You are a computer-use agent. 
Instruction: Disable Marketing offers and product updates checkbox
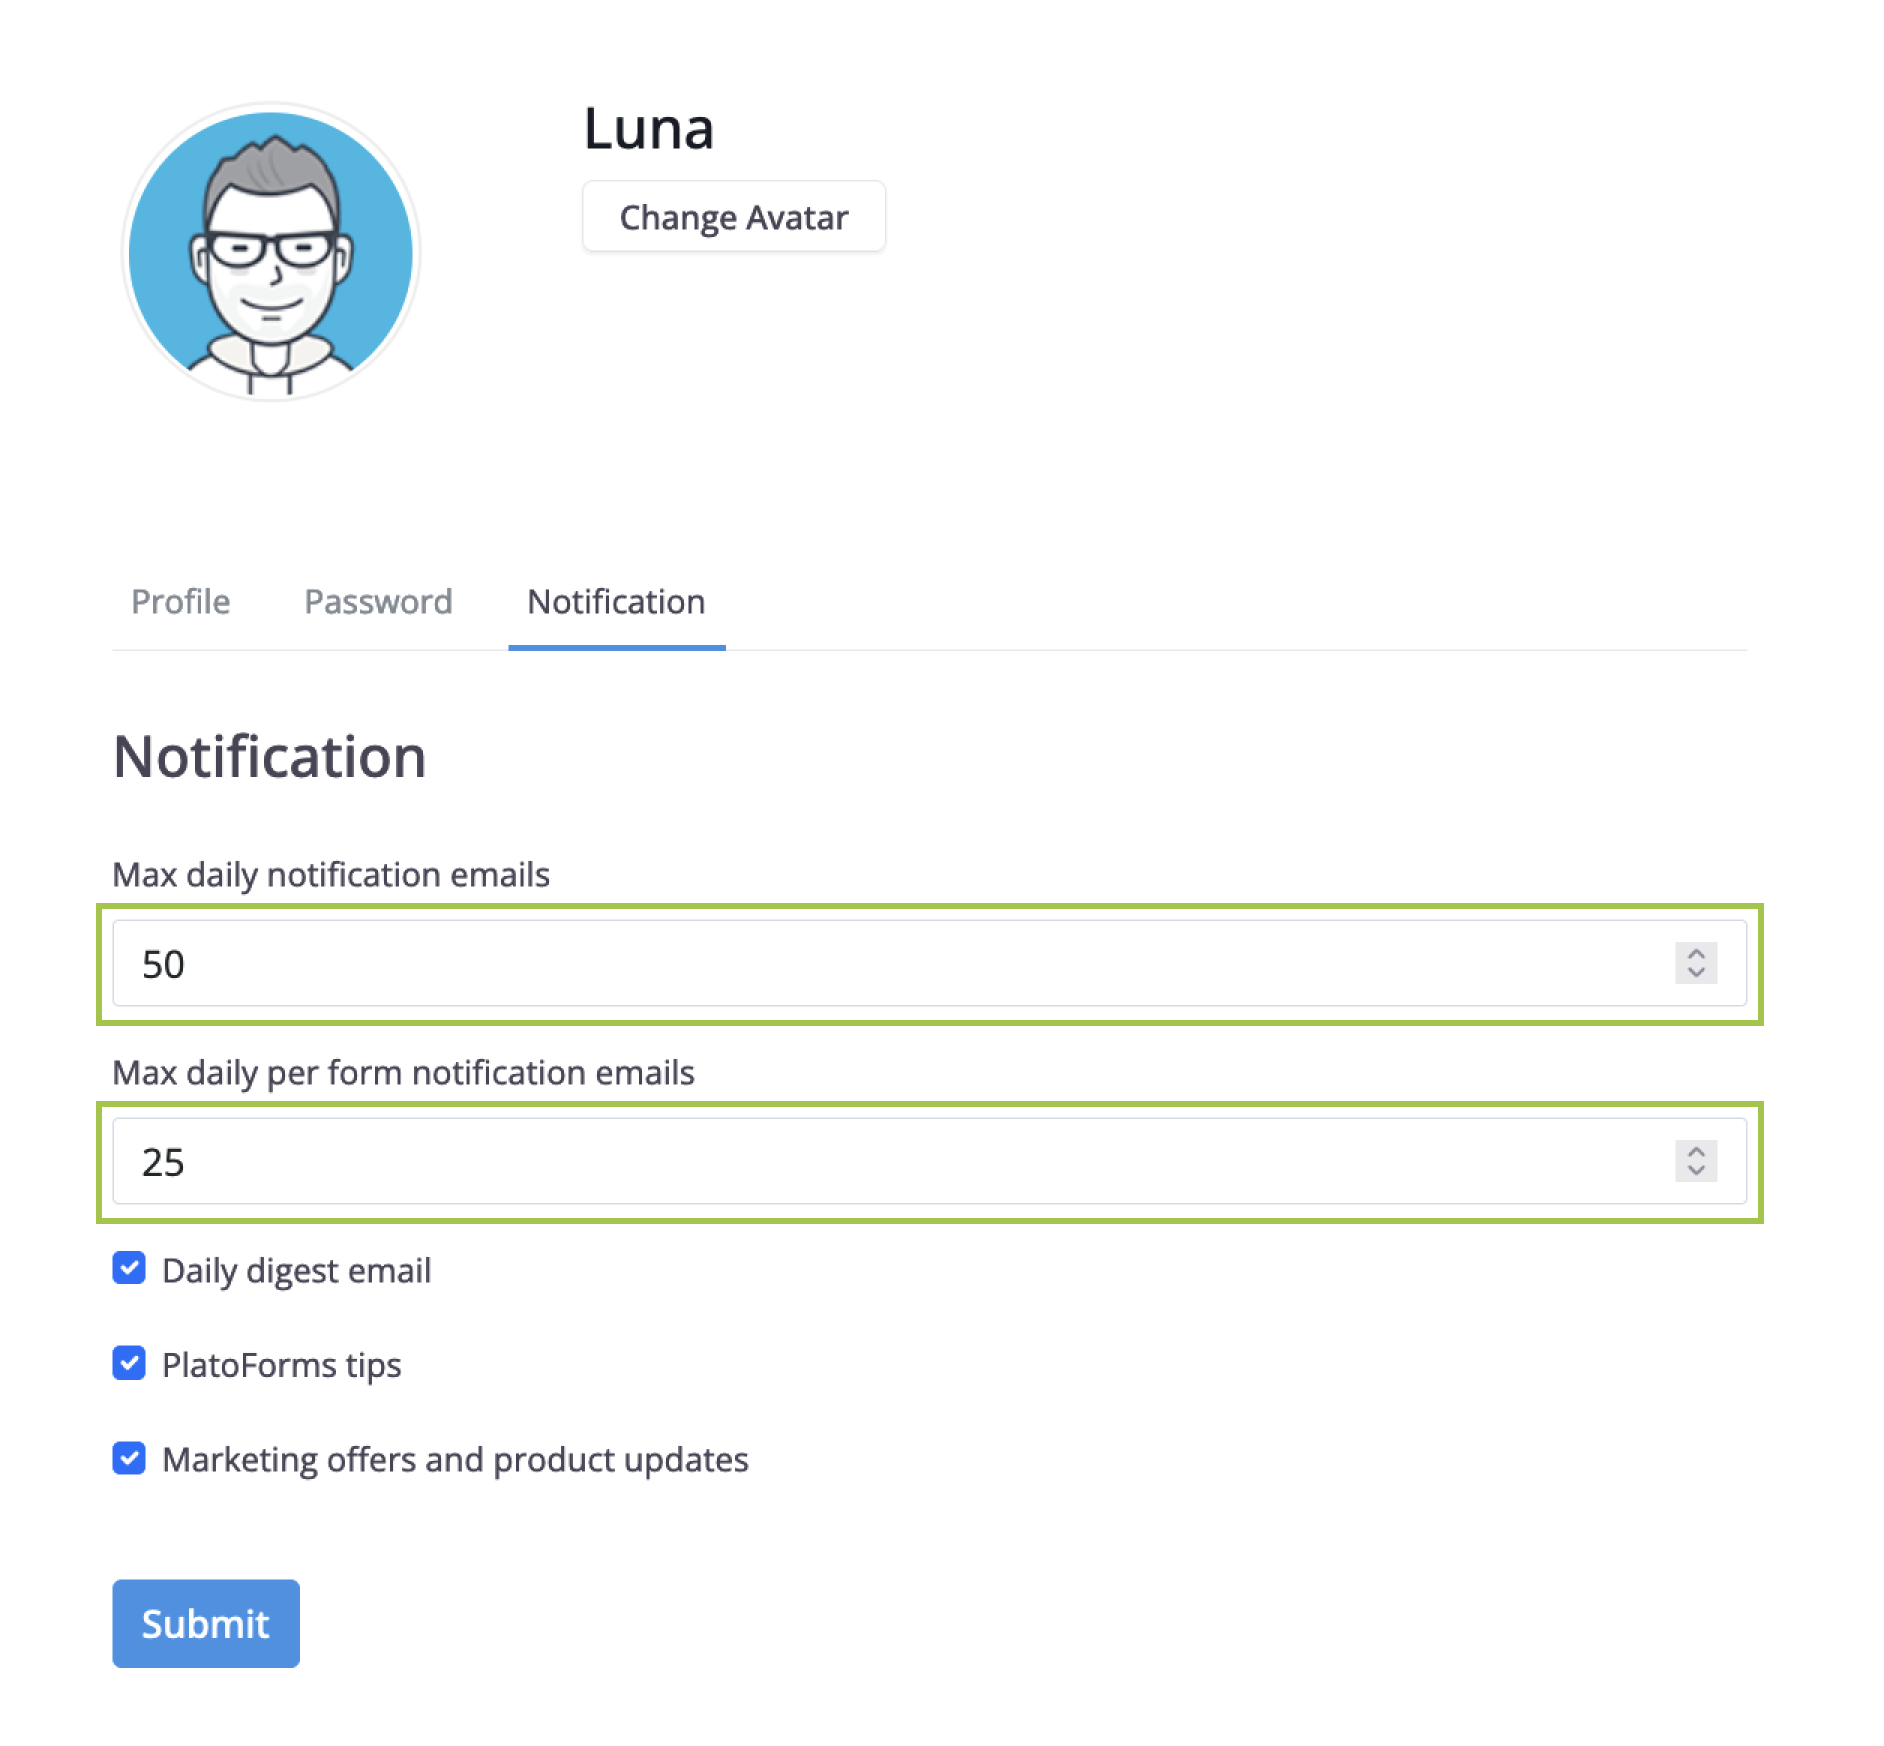pos(129,1458)
